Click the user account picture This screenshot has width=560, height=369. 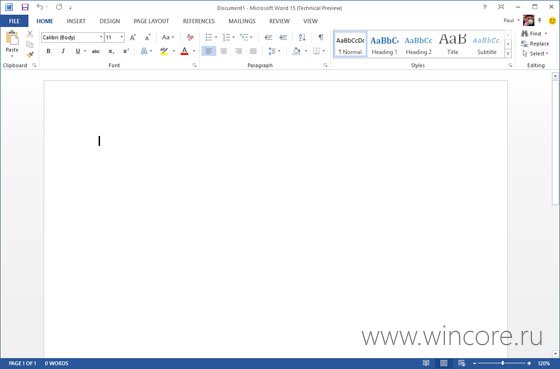point(529,20)
